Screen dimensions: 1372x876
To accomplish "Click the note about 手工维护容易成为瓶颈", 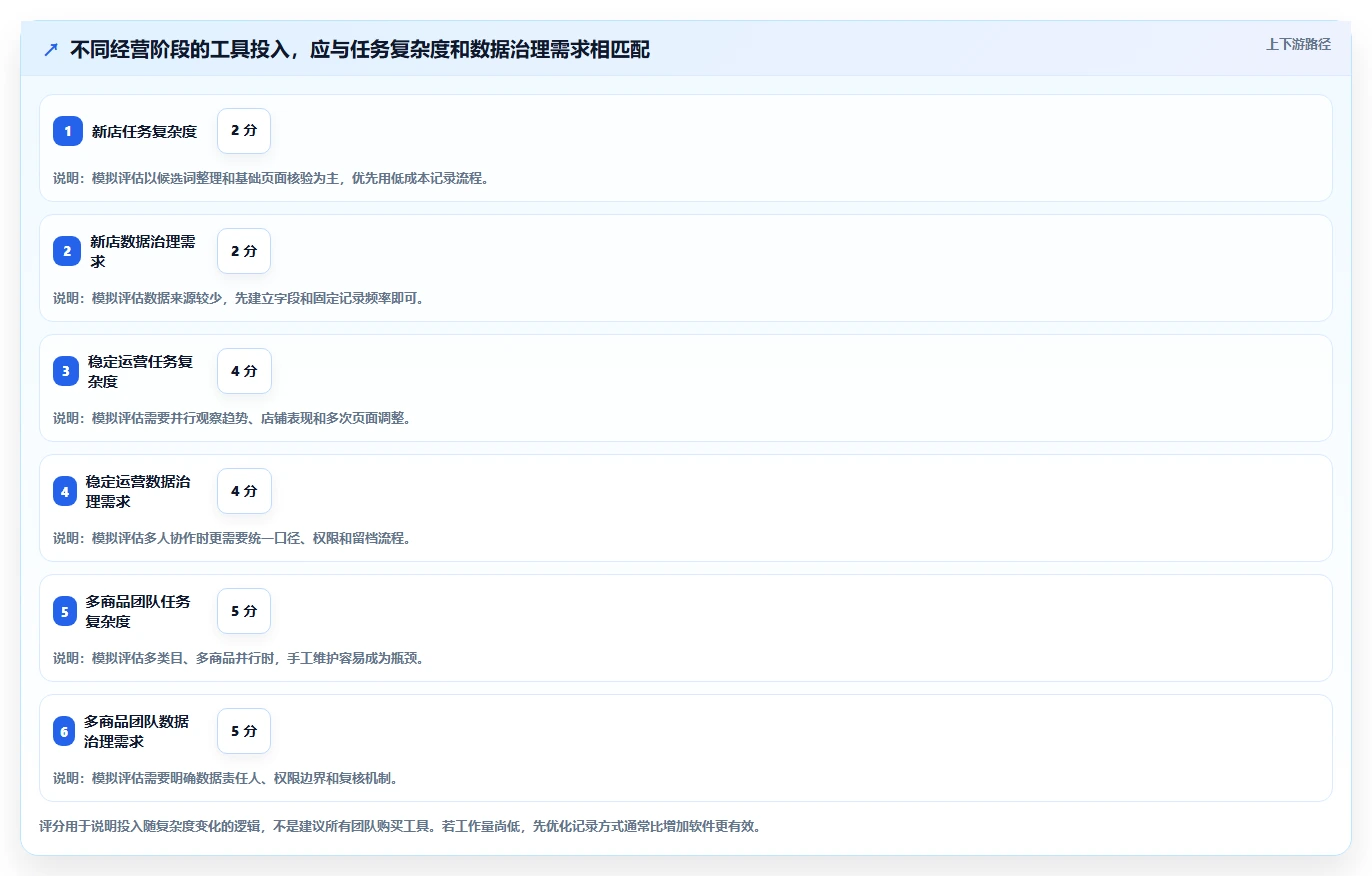I will pyautogui.click(x=239, y=658).
